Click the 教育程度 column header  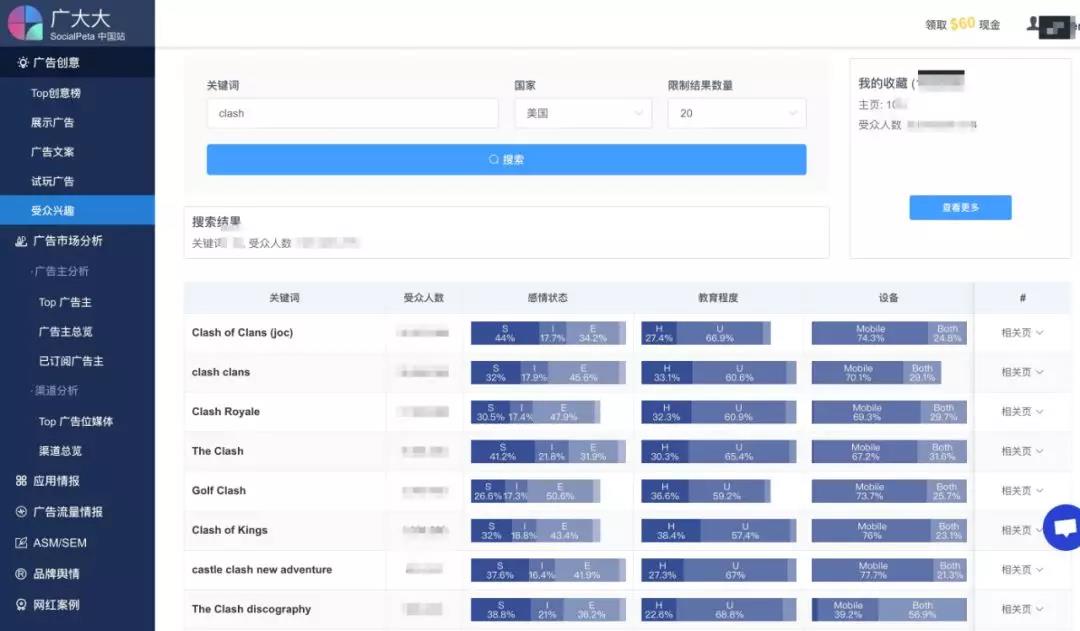pyautogui.click(x=718, y=298)
